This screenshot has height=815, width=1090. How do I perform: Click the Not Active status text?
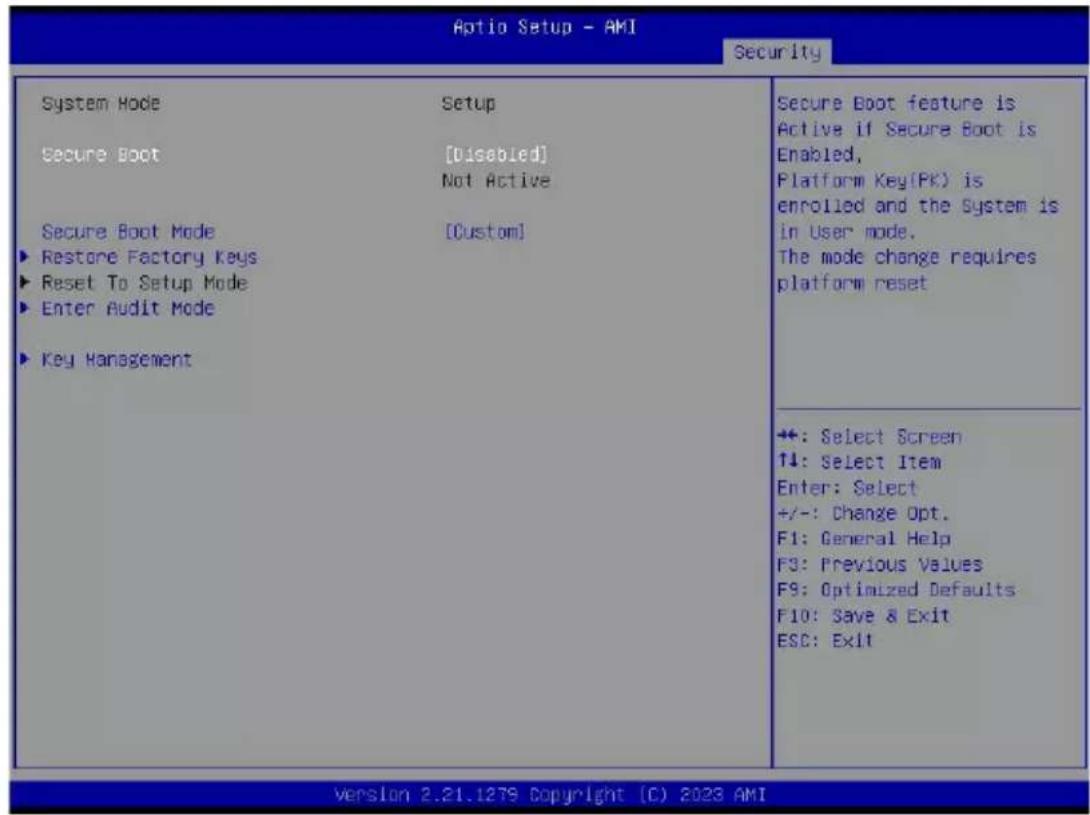[496, 181]
